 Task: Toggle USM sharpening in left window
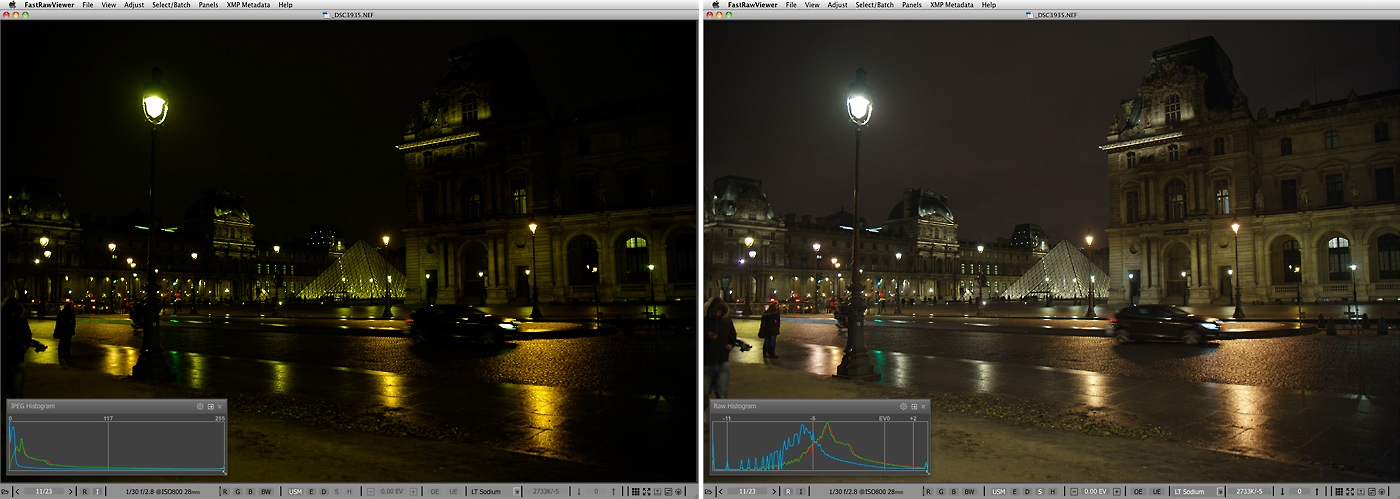(297, 492)
